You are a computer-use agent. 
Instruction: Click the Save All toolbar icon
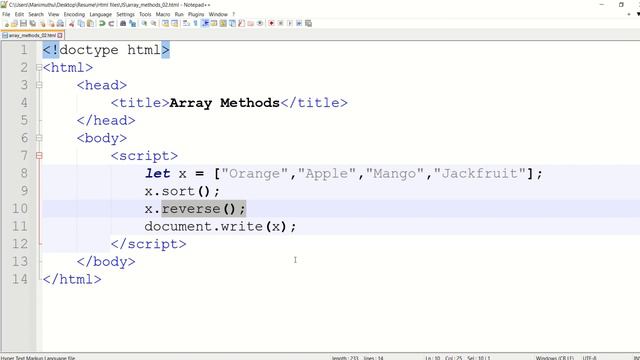click(32, 23)
